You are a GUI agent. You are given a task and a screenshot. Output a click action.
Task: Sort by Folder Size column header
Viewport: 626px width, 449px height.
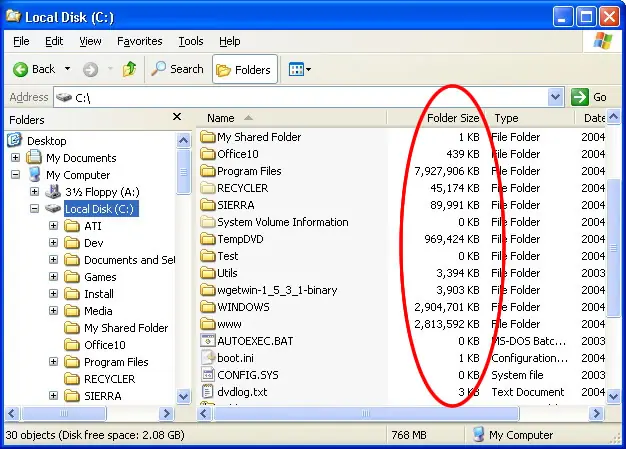(x=437, y=118)
